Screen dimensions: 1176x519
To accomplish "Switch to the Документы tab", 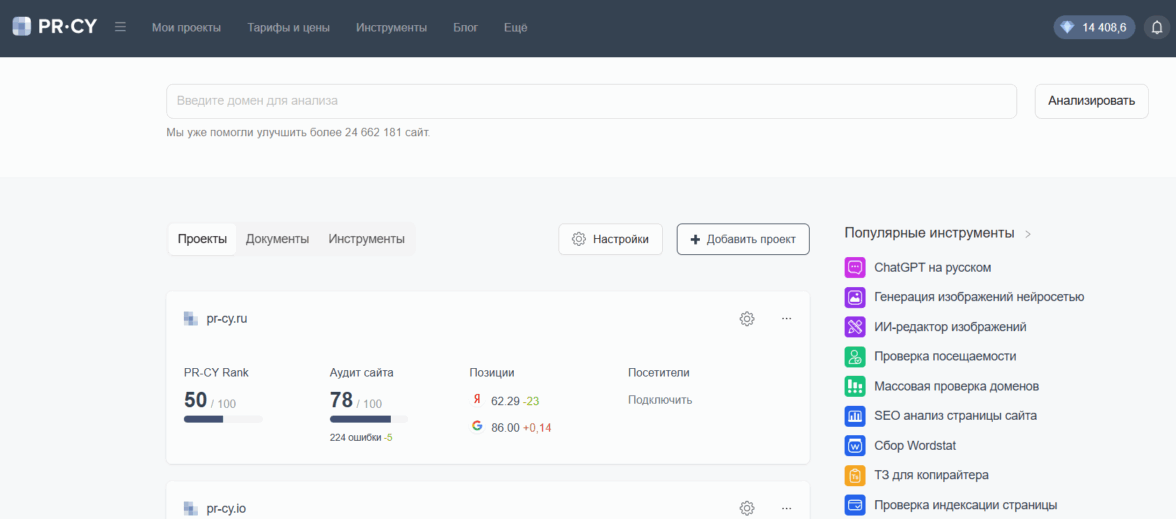I will coord(277,239).
